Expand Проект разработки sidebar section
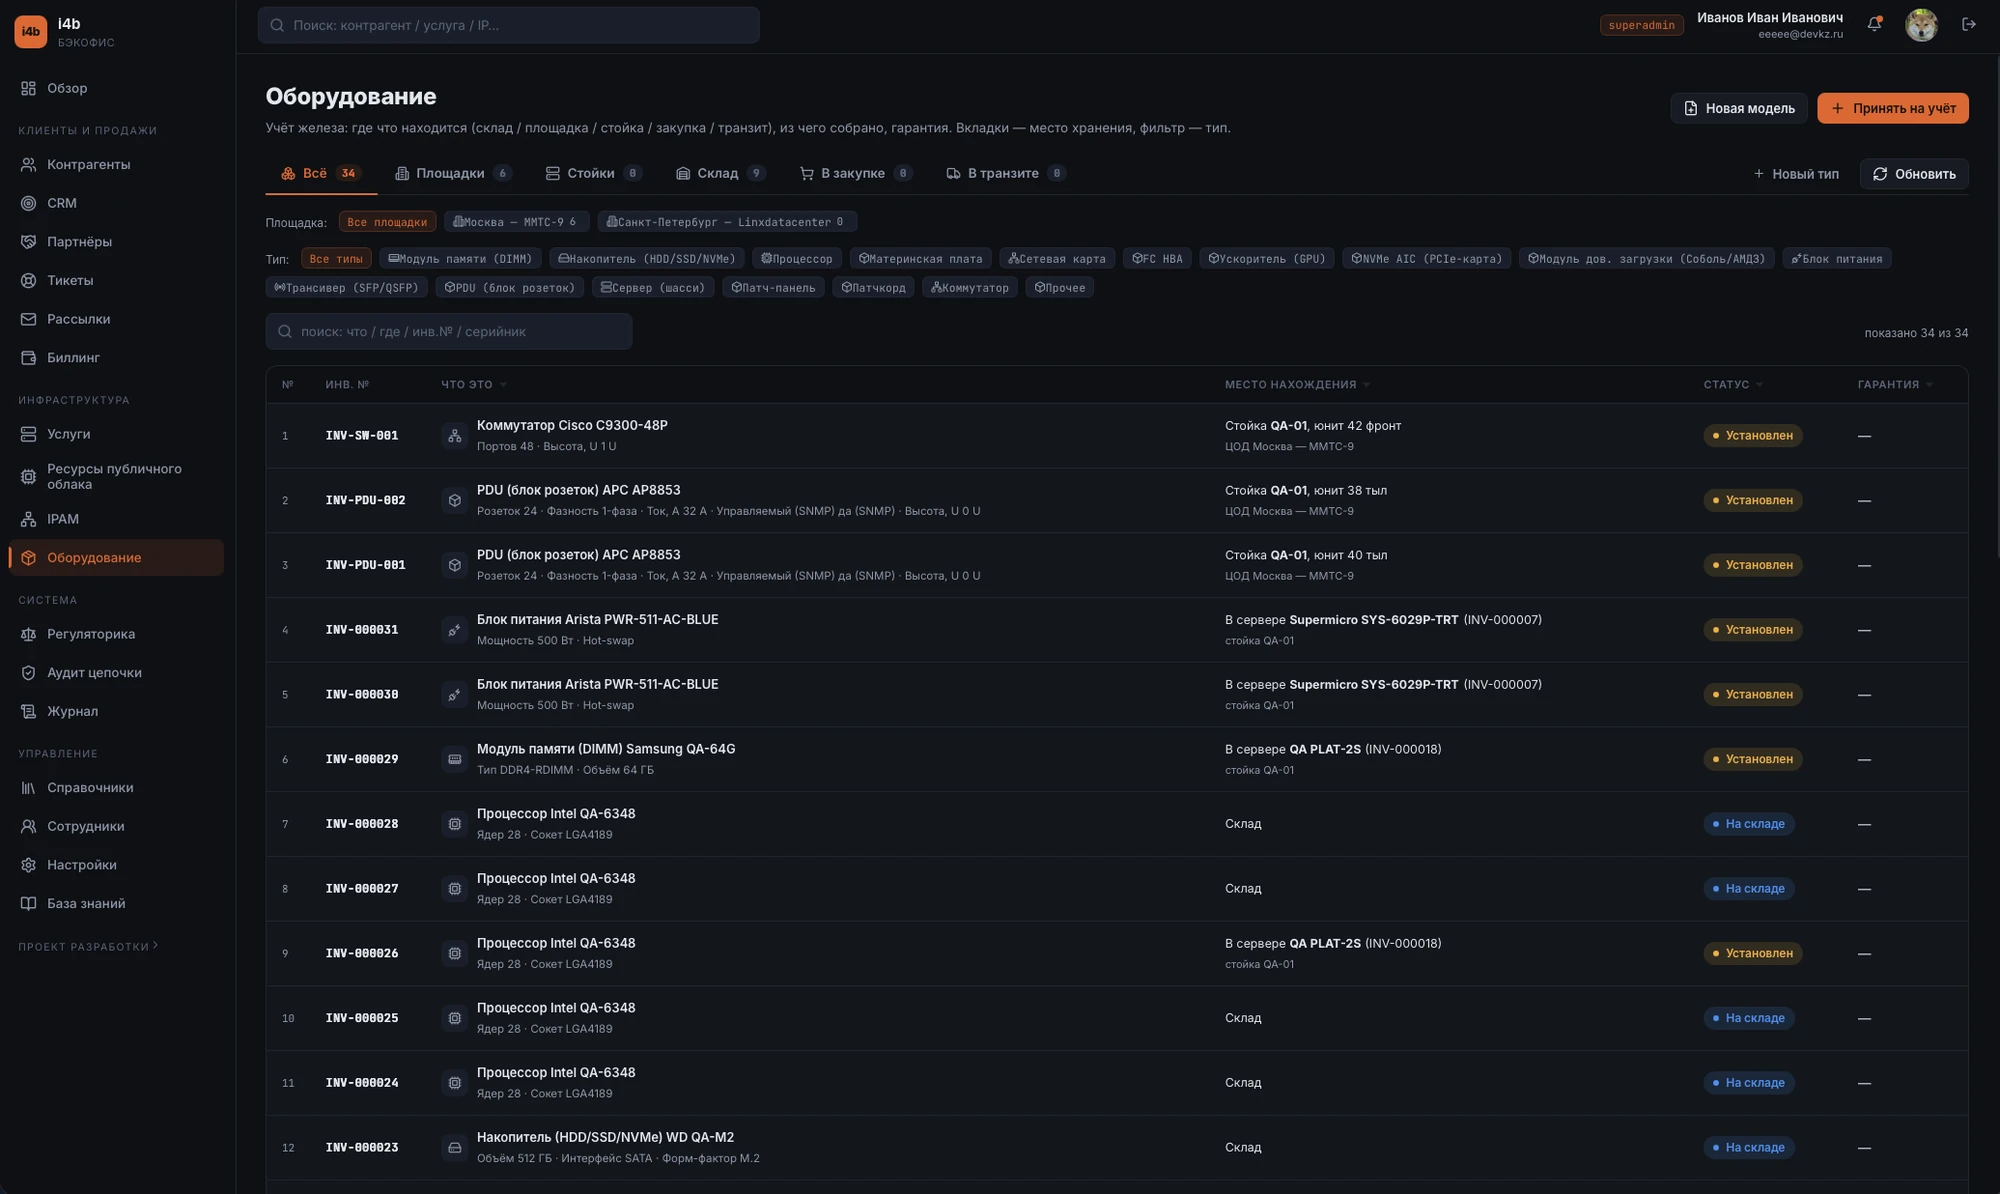 (88, 946)
